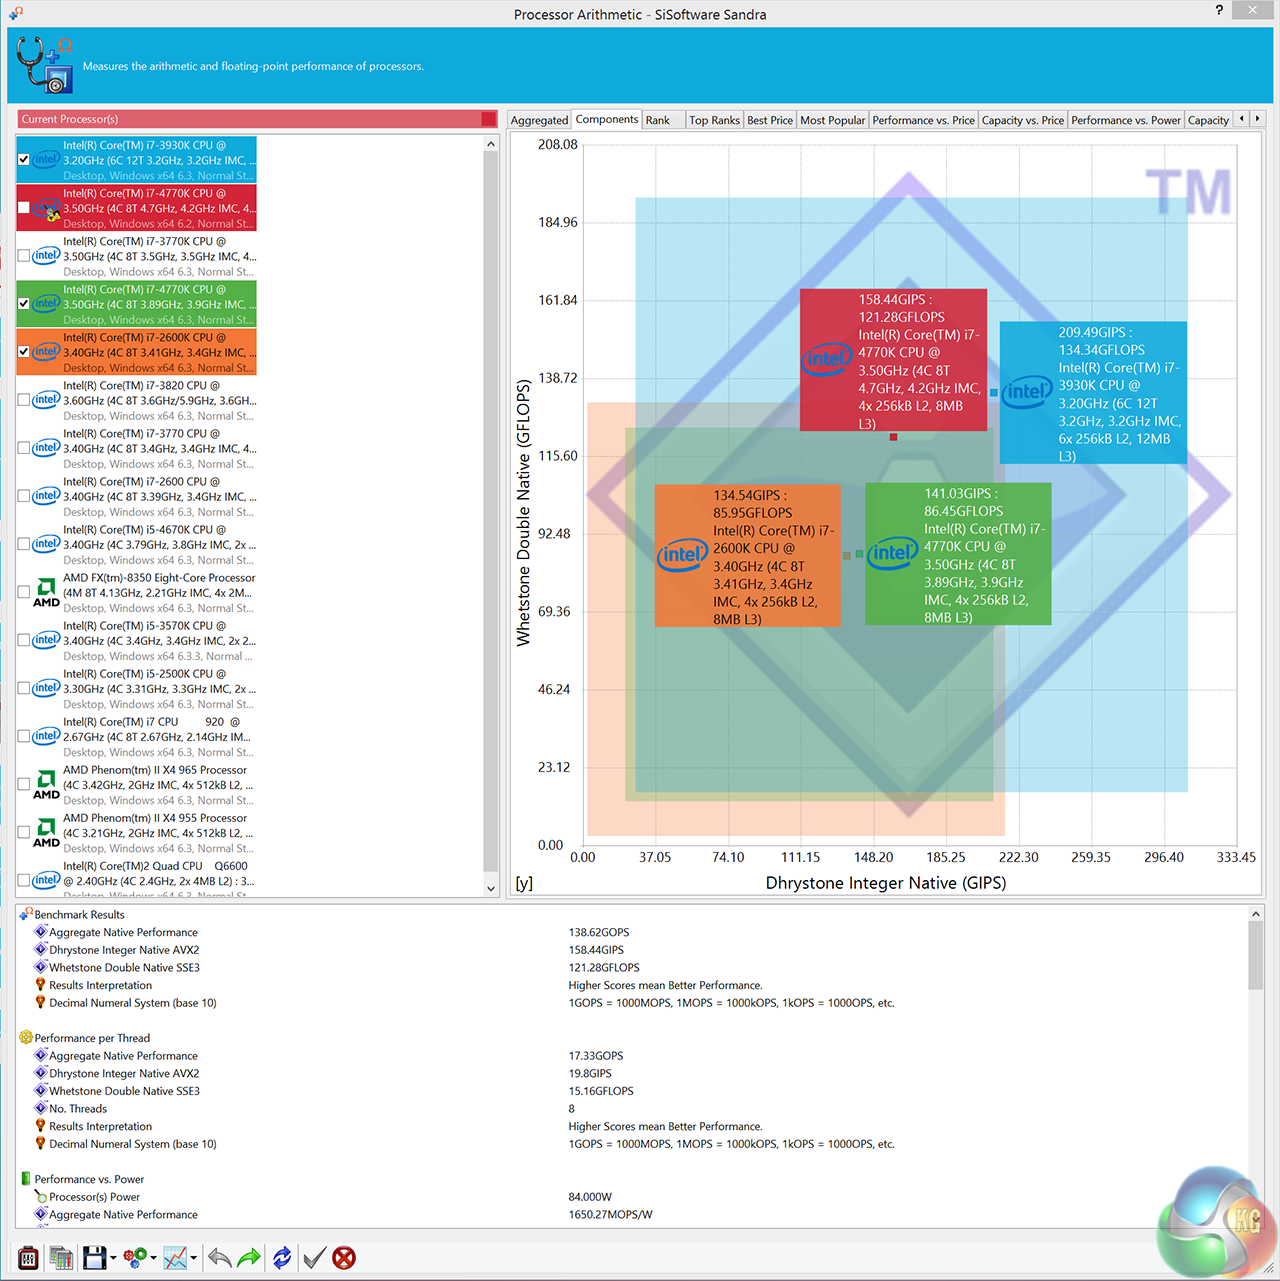
Task: Click the No. Threads diamond icon
Action: coord(41,1108)
